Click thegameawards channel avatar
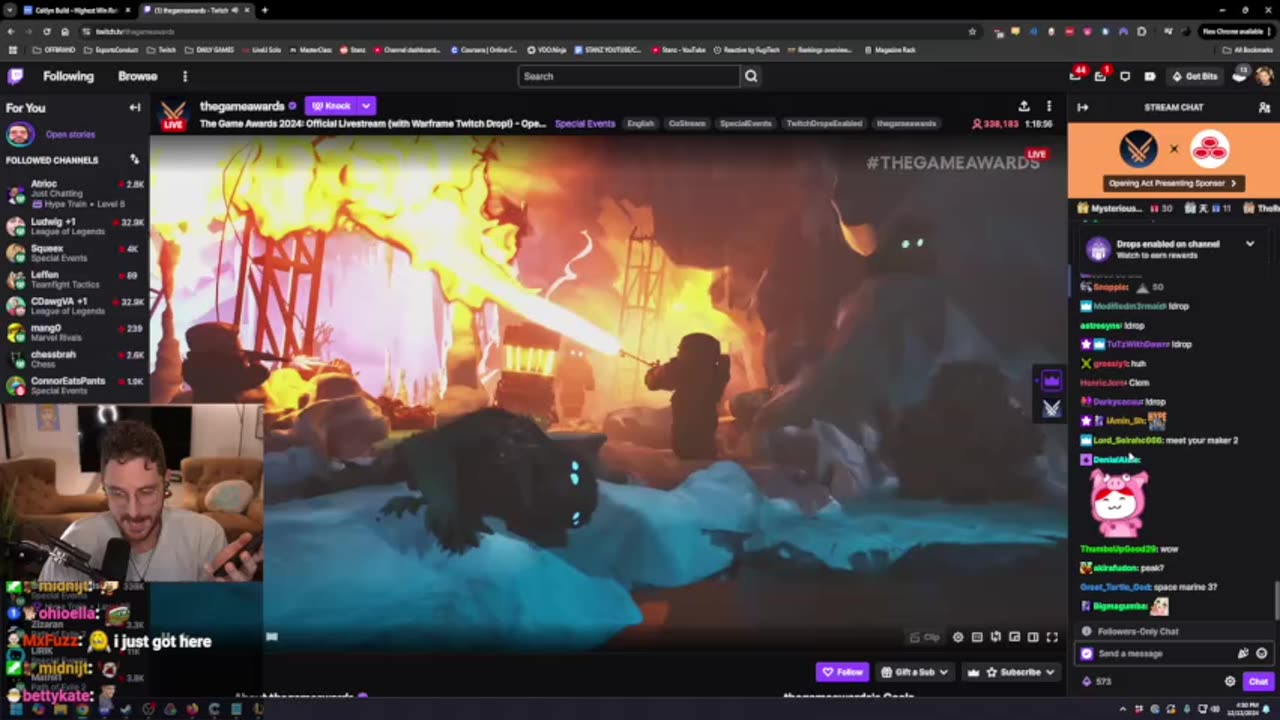1280x720 pixels. [173, 113]
